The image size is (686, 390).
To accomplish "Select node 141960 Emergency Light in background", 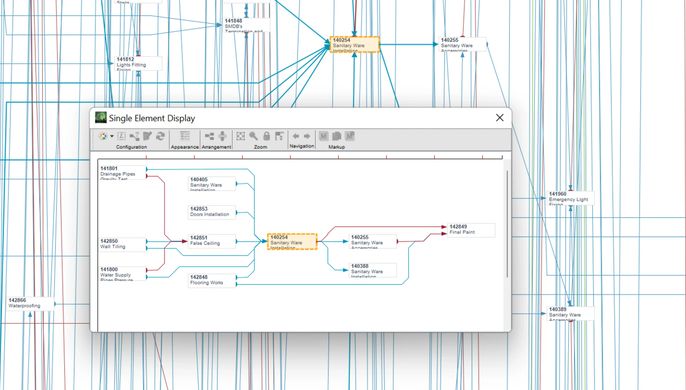I will tap(570, 198).
